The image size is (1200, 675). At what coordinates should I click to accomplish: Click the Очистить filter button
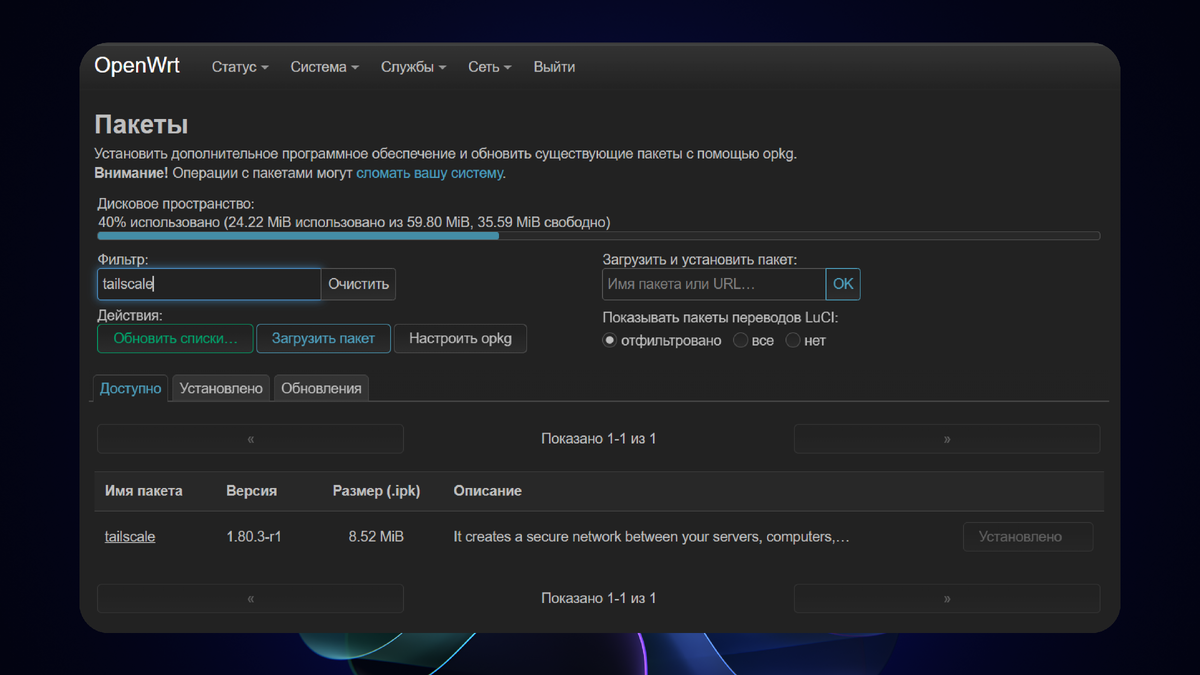point(359,284)
